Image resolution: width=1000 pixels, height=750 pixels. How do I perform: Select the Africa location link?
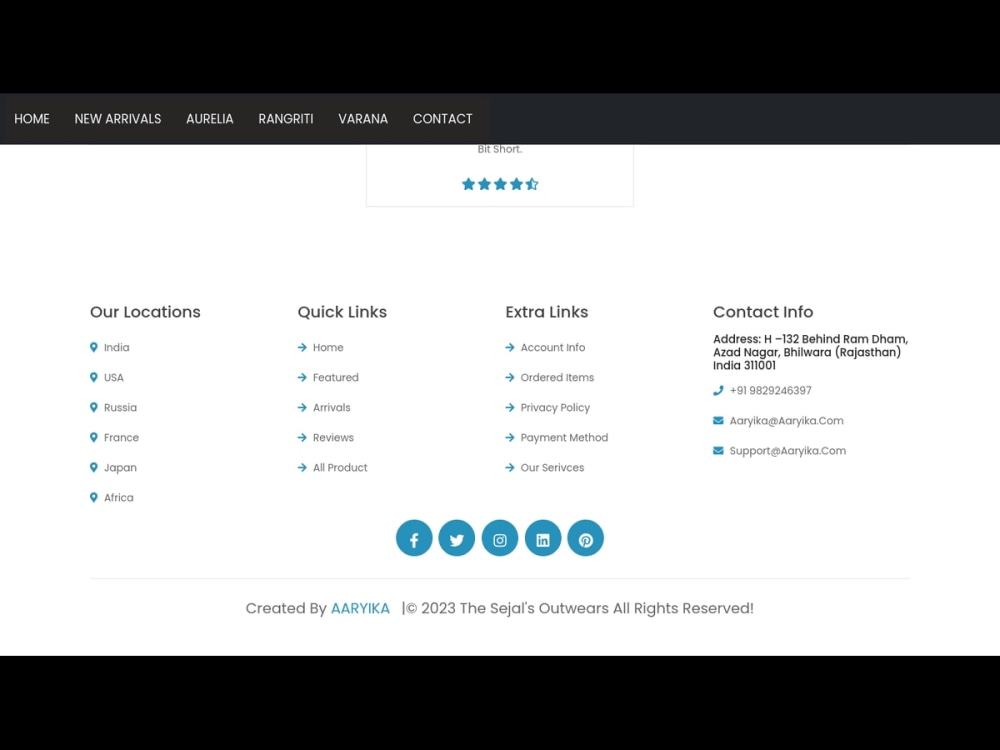[x=119, y=497]
